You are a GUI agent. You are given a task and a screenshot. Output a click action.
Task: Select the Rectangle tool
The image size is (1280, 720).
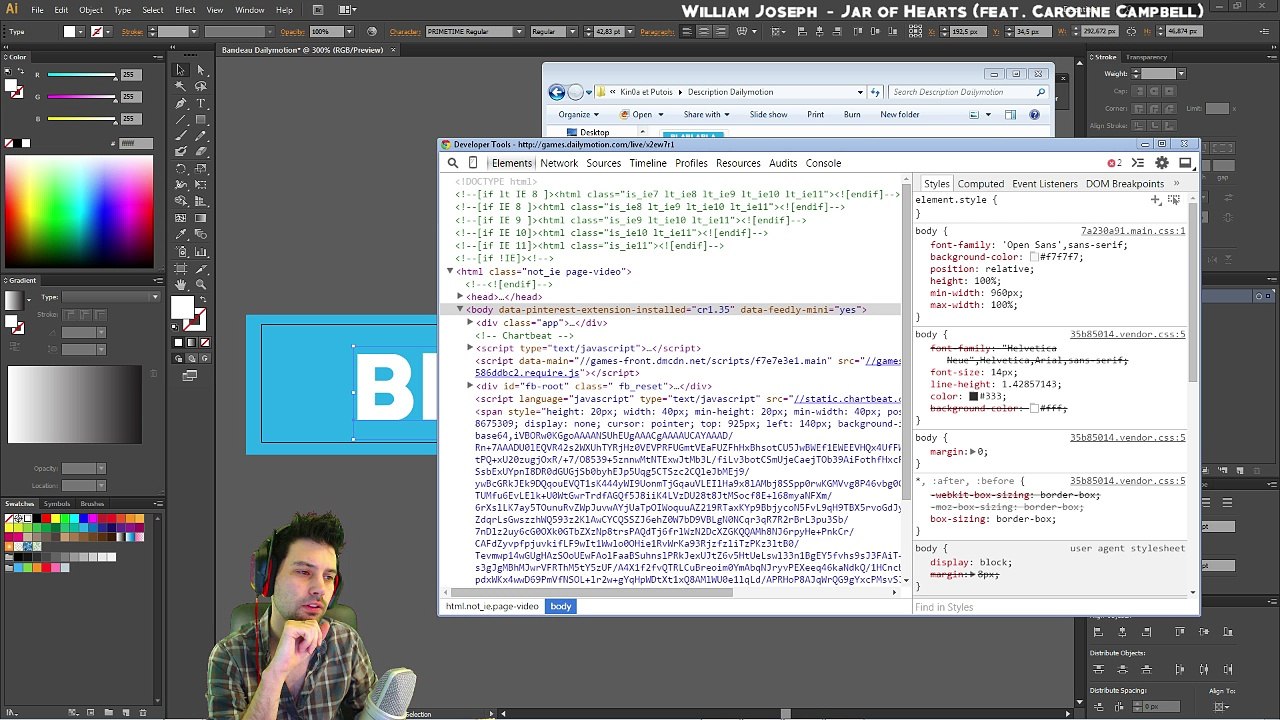tap(201, 119)
